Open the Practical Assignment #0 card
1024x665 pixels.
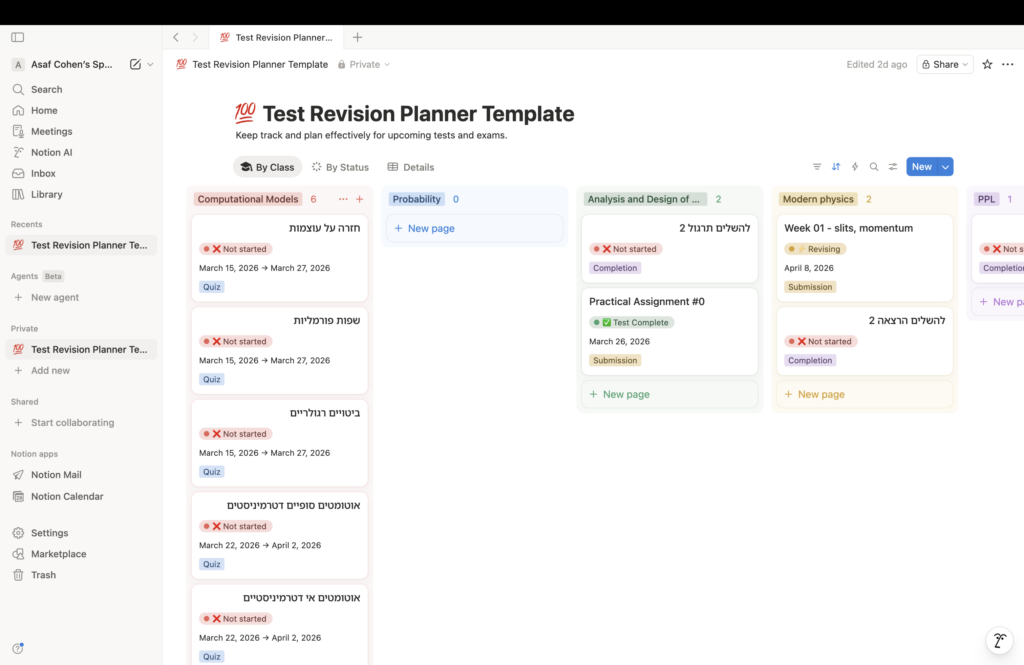645,301
